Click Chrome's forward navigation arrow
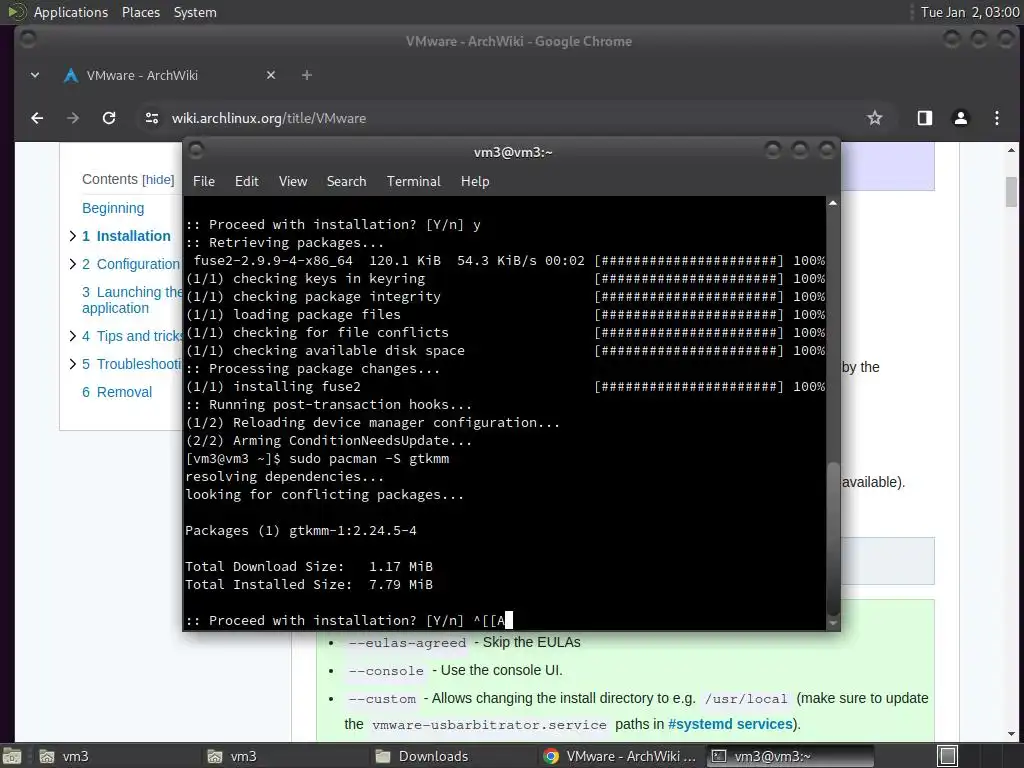The image size is (1024, 768). (73, 118)
